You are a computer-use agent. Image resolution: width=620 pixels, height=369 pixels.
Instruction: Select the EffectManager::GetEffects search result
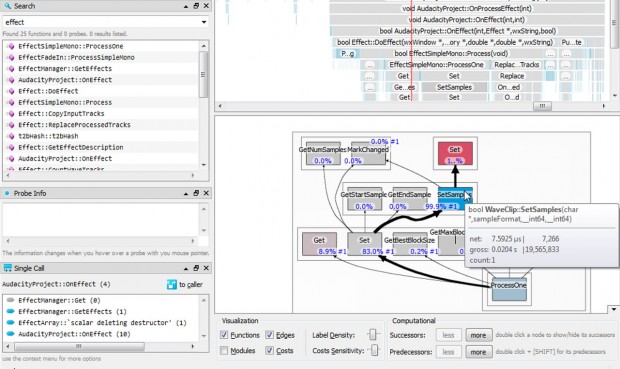click(x=65, y=69)
